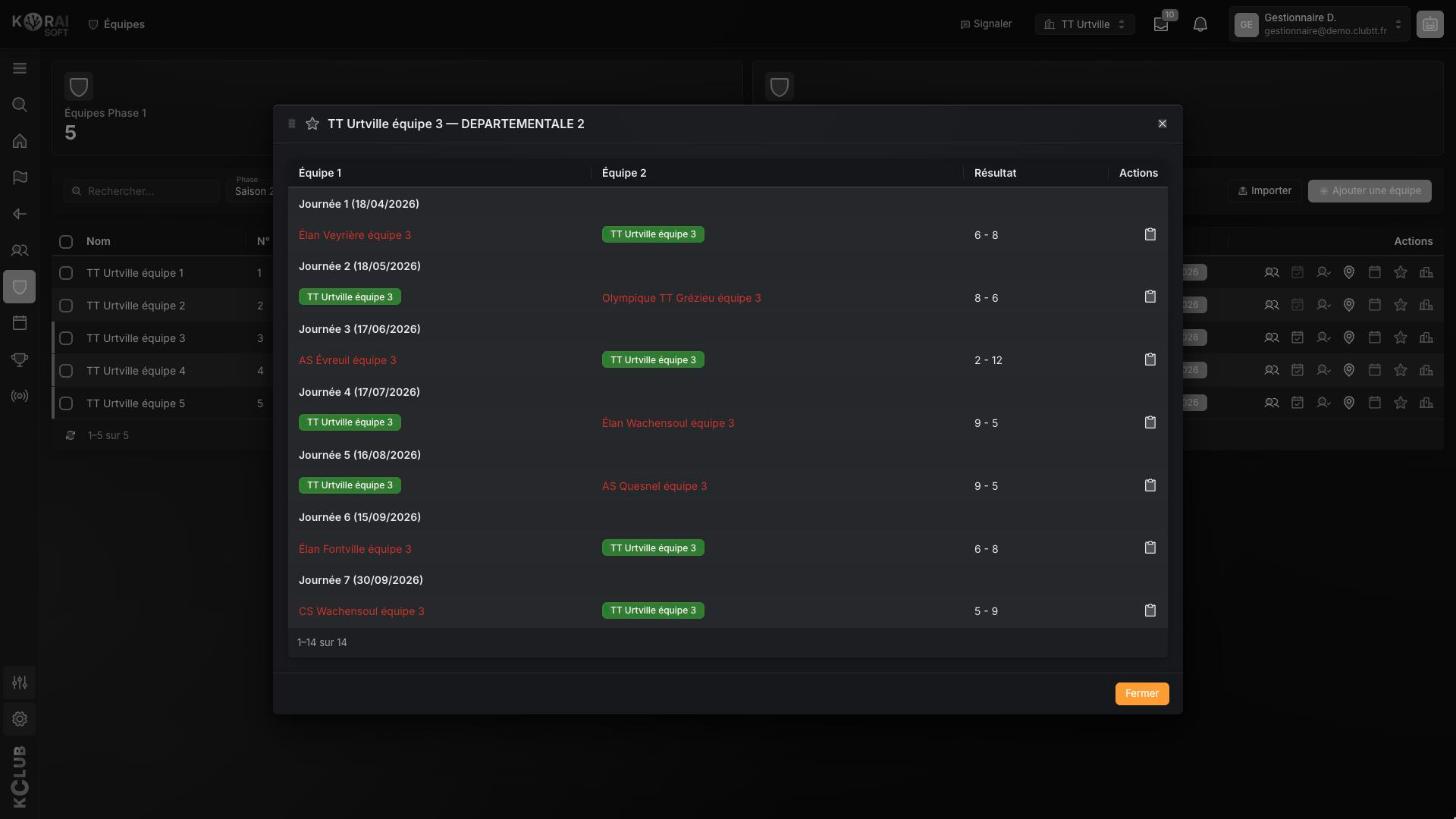Open the search icon in sidebar

(19, 105)
